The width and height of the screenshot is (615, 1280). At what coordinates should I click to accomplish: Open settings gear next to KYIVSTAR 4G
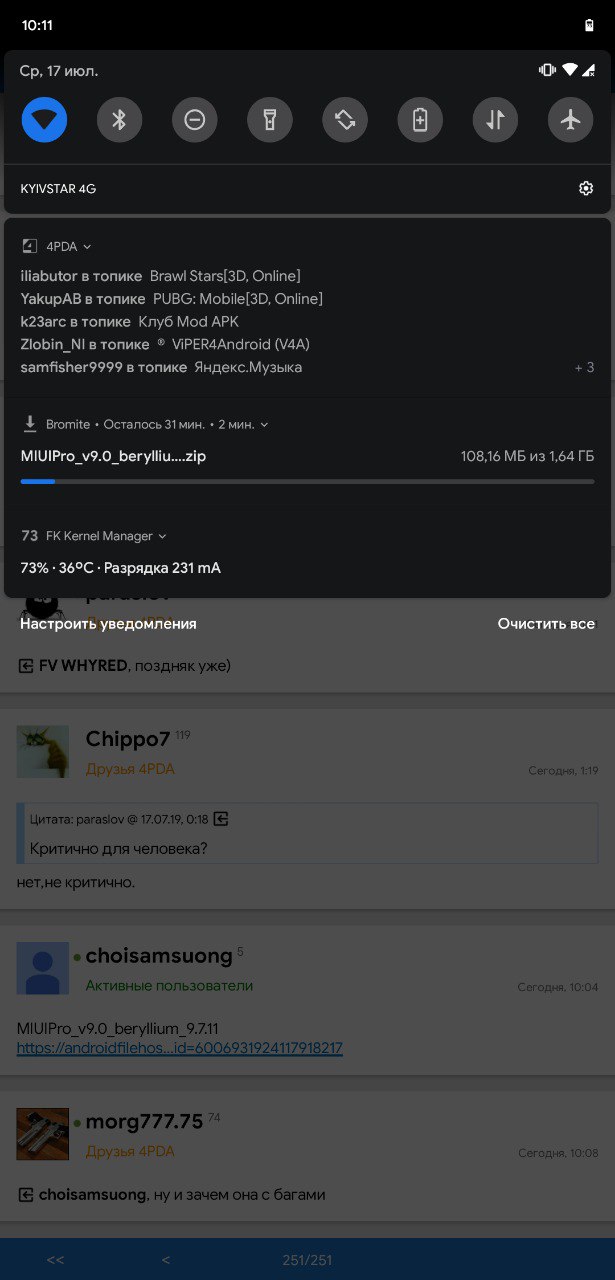point(586,188)
